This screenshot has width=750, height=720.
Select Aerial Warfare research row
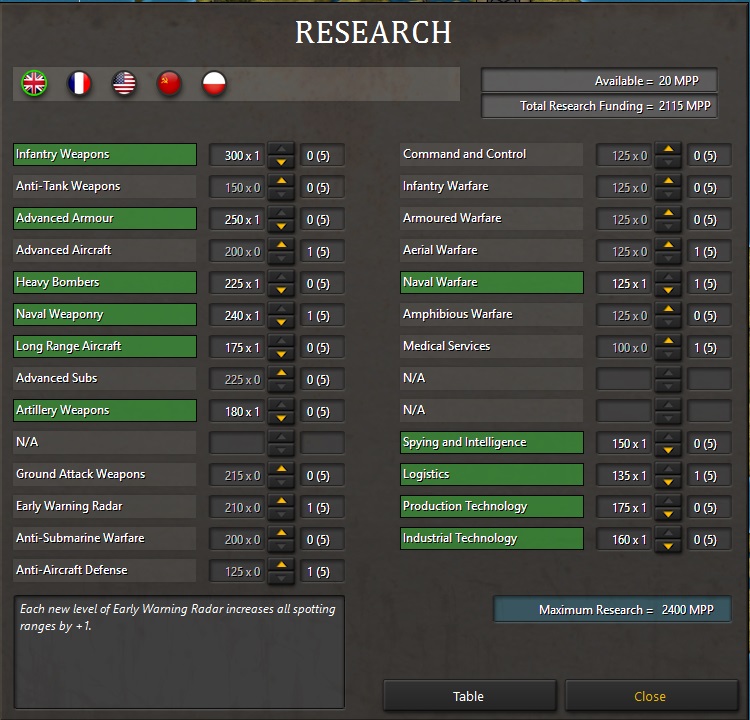coord(492,251)
